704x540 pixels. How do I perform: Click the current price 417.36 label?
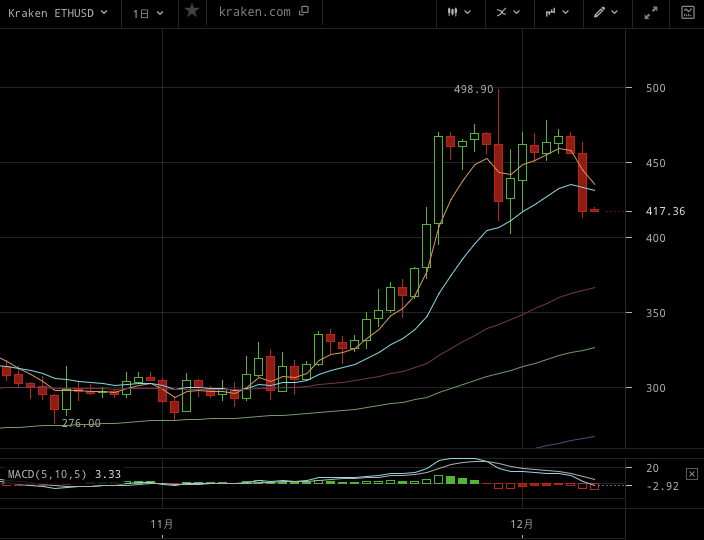point(665,211)
